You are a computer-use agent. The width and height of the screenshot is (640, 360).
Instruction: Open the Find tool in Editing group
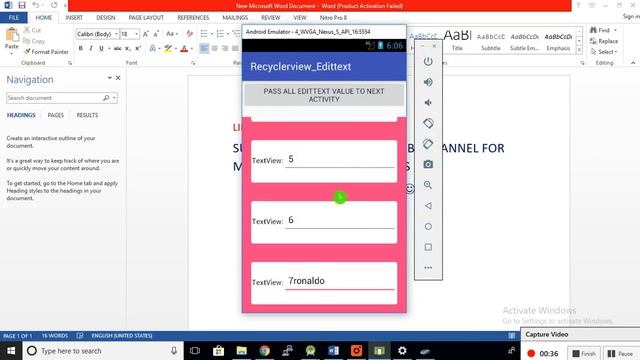click(600, 30)
